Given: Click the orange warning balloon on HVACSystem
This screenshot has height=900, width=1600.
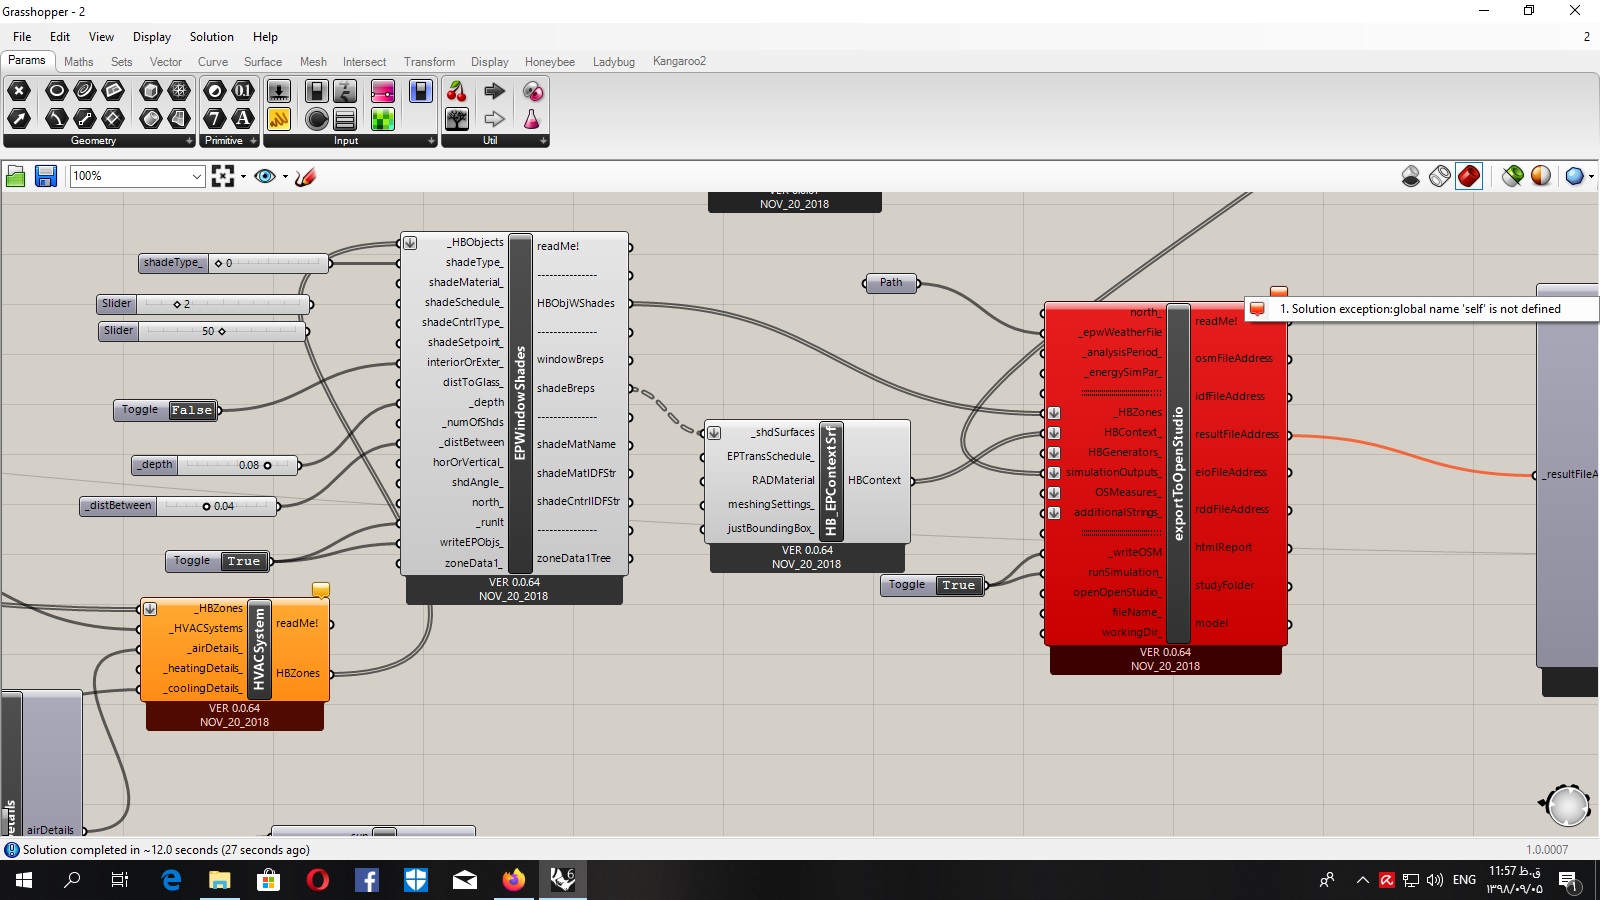Looking at the screenshot, I should click(321, 590).
